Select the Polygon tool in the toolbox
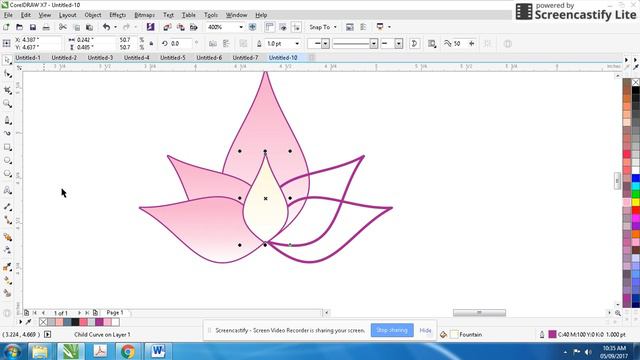Image resolution: width=640 pixels, height=360 pixels. coord(7,174)
